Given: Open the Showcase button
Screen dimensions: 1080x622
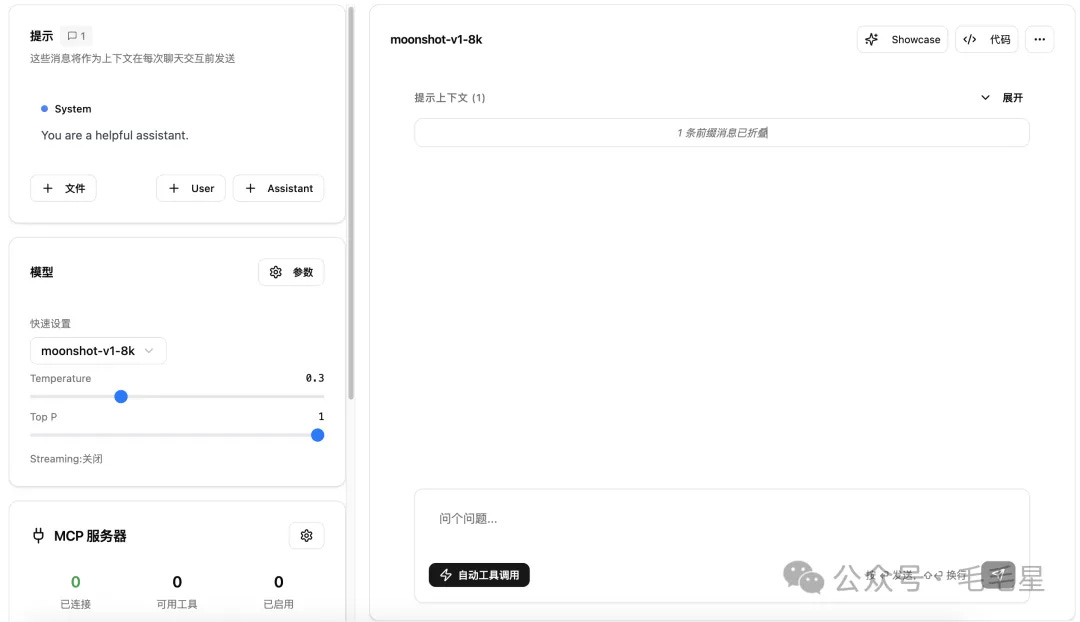Looking at the screenshot, I should coord(902,39).
